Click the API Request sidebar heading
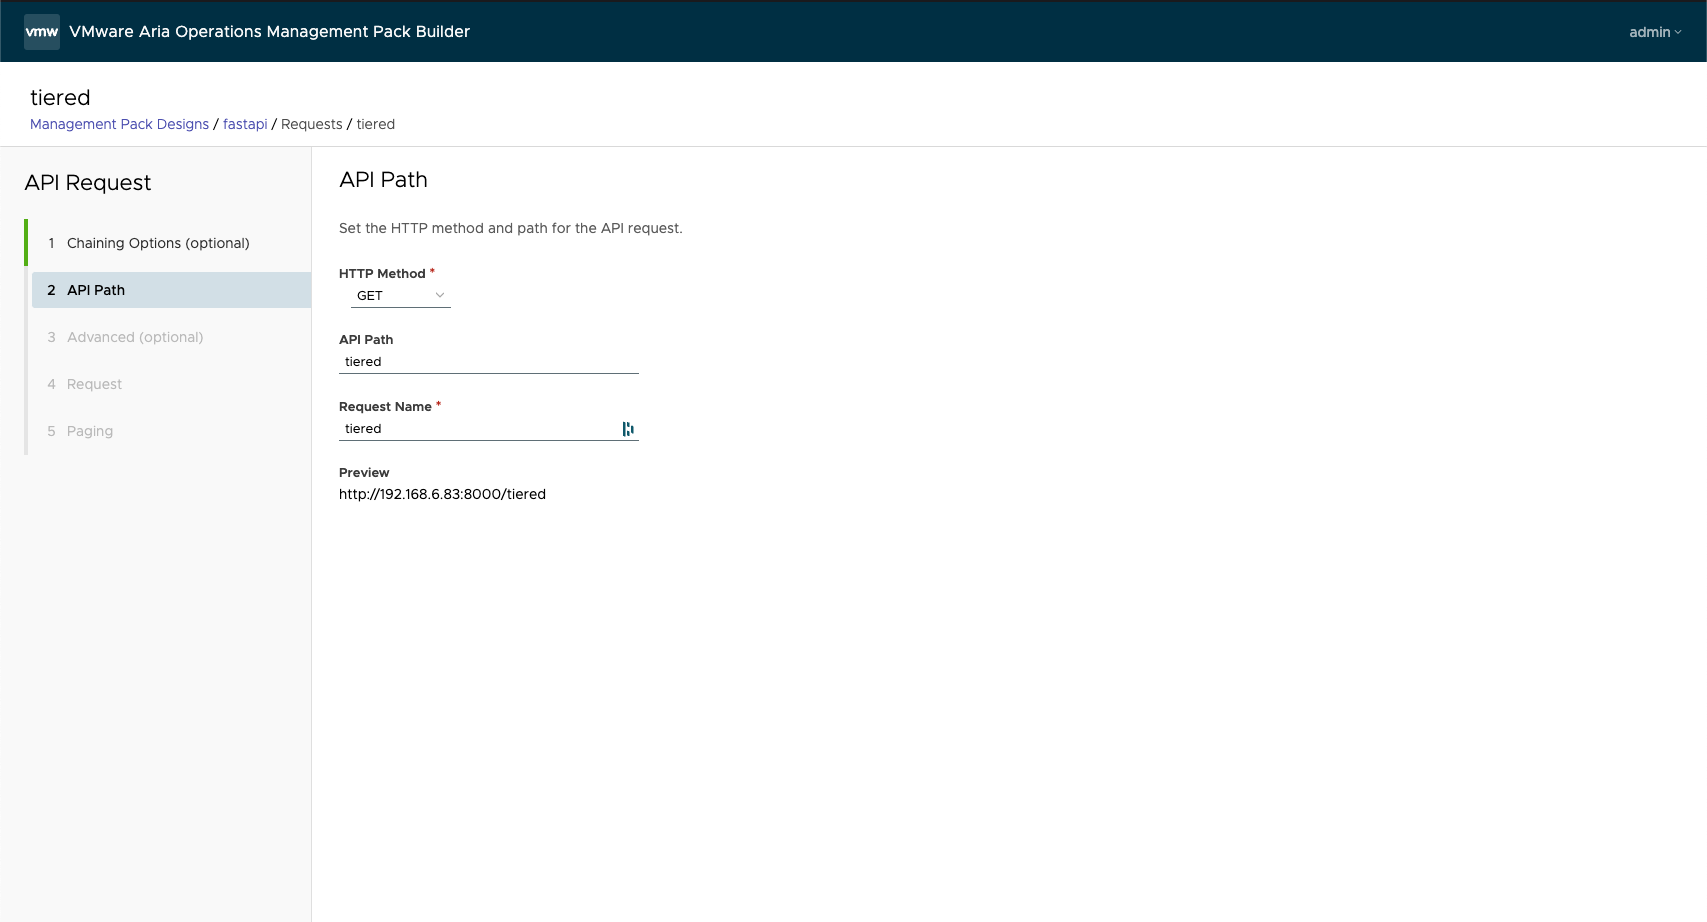The image size is (1707, 922). click(88, 183)
